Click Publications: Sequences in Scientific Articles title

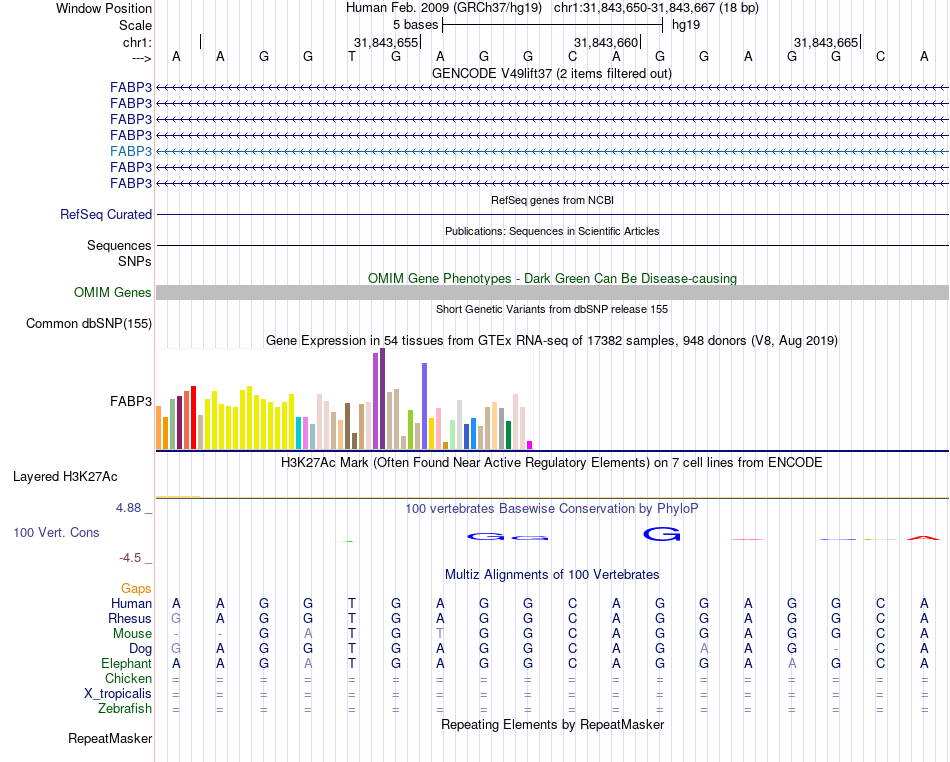[x=552, y=231]
